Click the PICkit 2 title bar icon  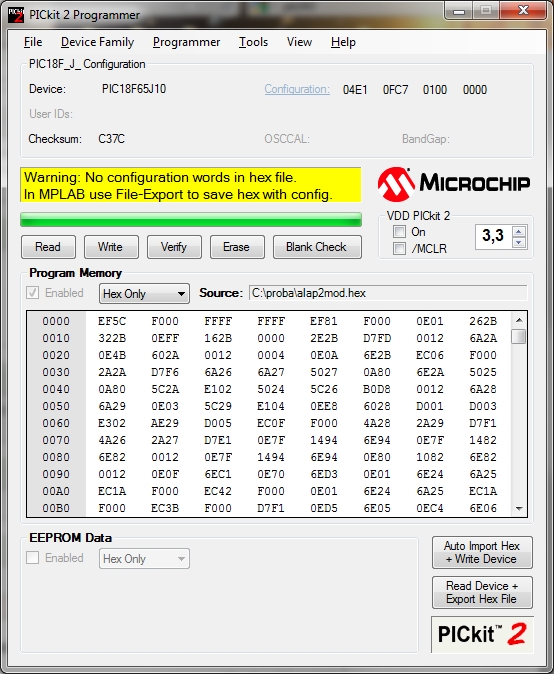[x=16, y=15]
